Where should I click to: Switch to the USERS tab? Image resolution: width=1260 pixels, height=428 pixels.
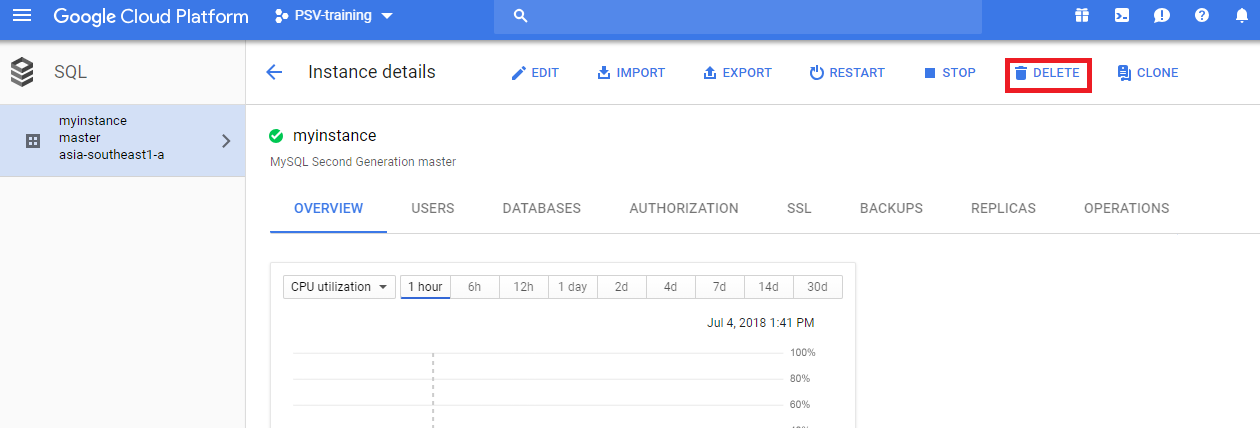tap(433, 209)
